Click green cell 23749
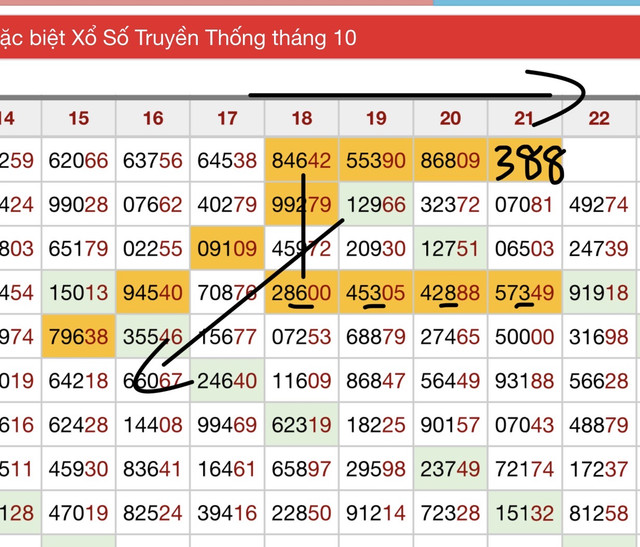 (450, 469)
